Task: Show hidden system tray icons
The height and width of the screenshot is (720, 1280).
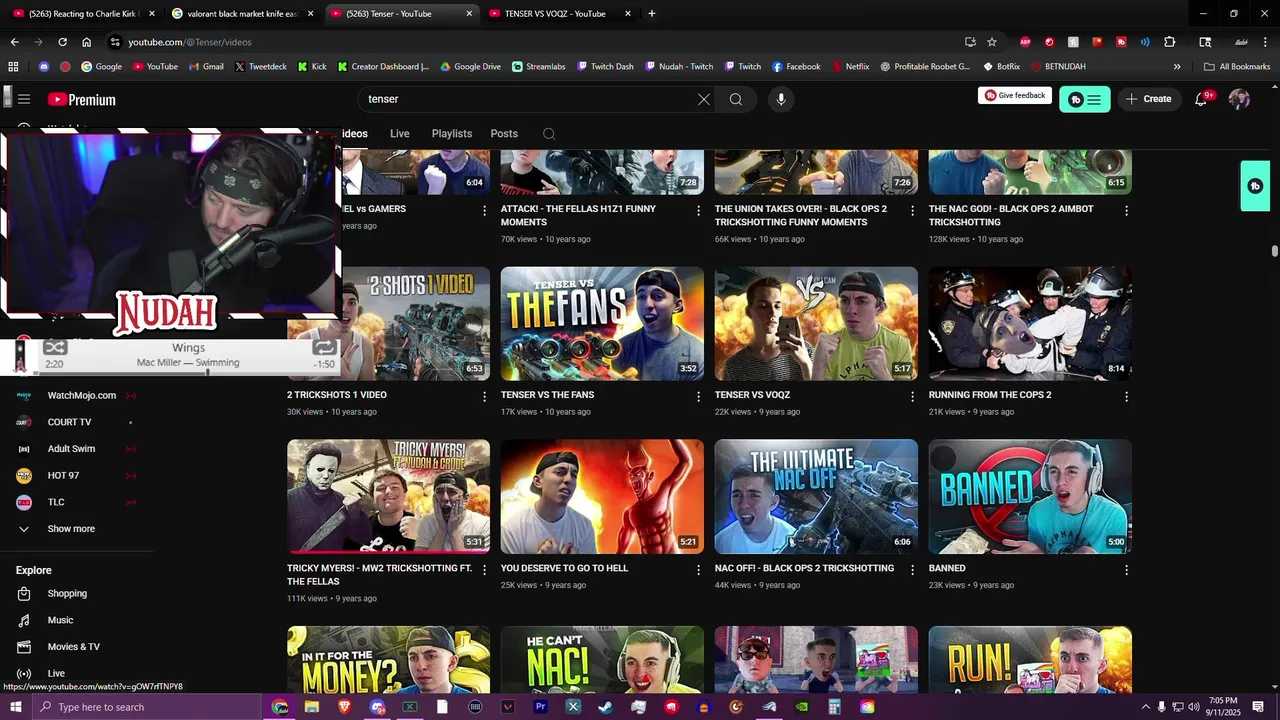Action: [x=1145, y=707]
